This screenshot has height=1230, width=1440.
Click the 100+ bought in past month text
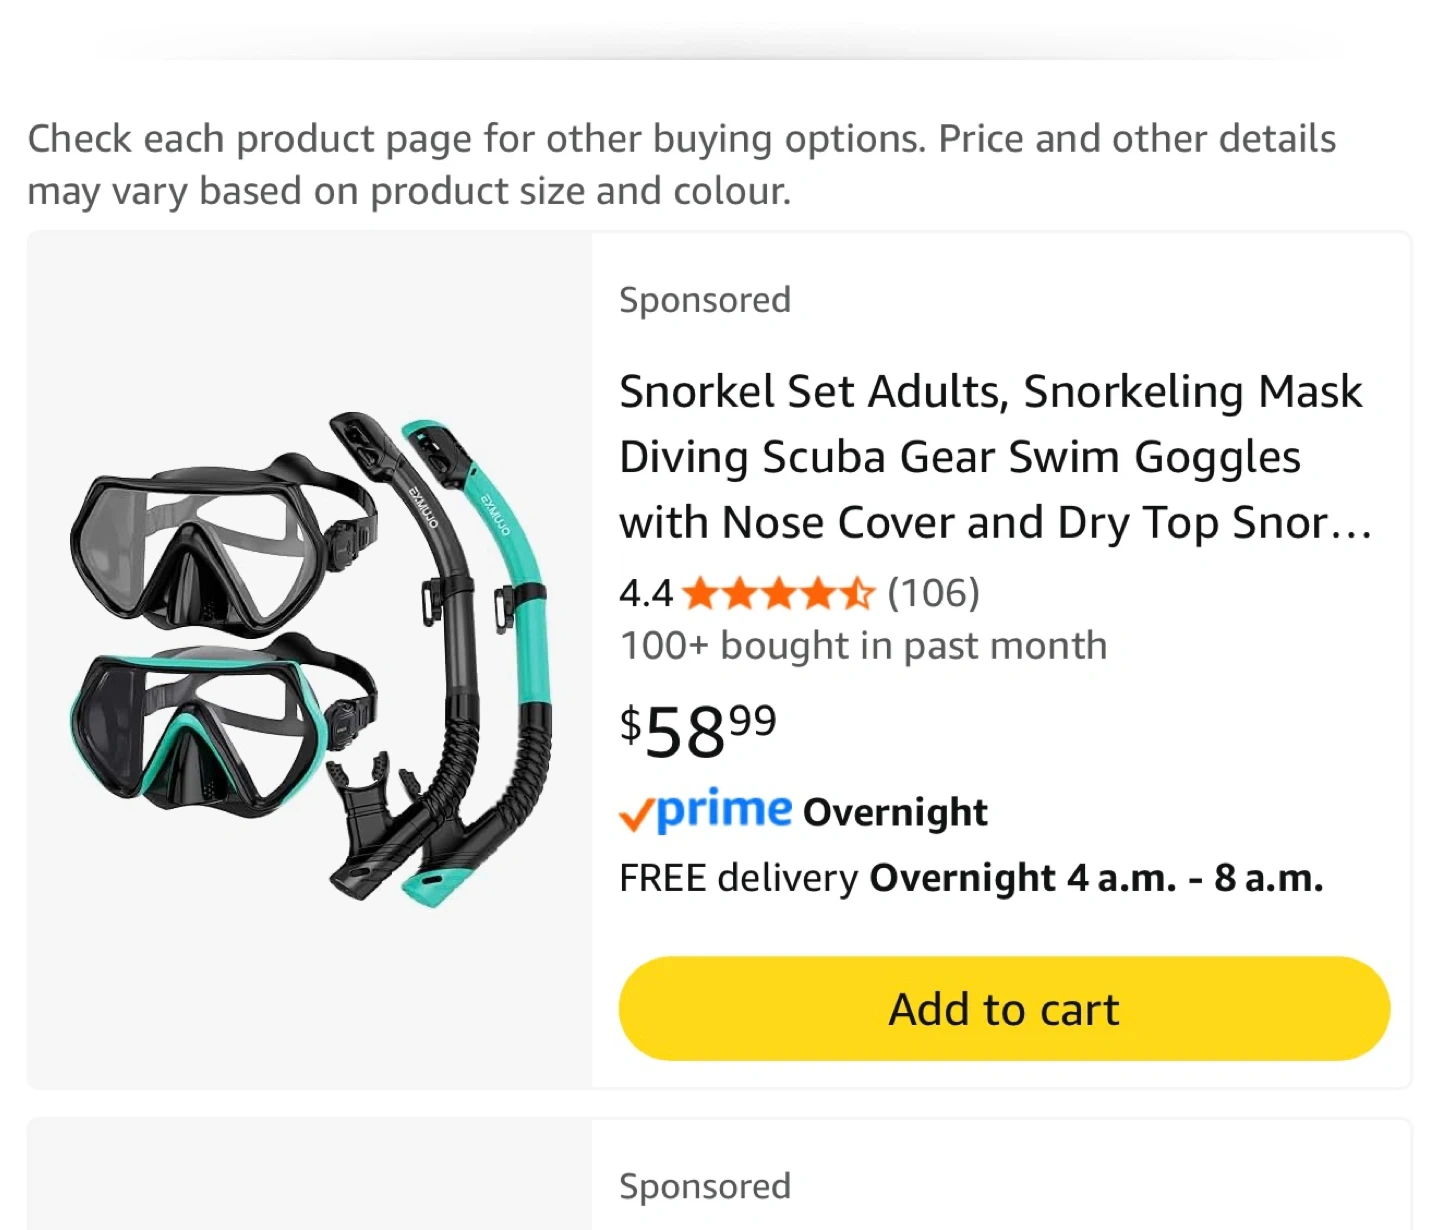(x=863, y=646)
